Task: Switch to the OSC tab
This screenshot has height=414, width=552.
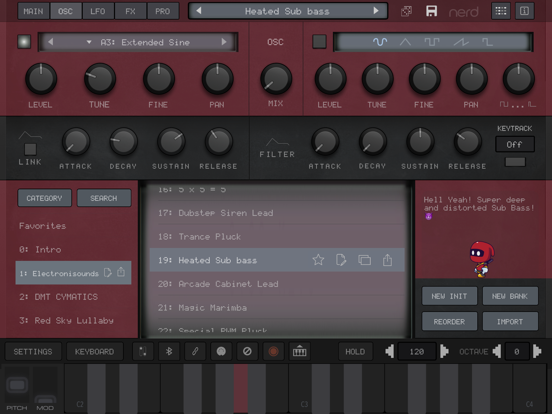Action: [x=66, y=11]
